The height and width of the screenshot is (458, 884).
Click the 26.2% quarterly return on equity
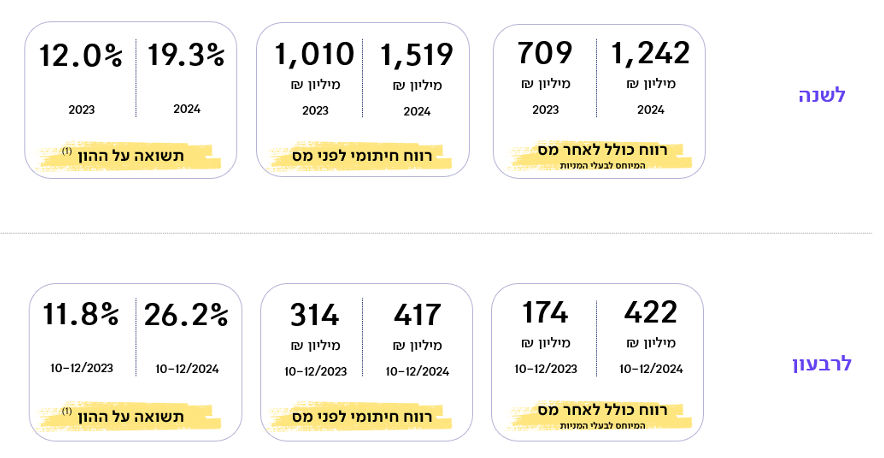[186, 315]
